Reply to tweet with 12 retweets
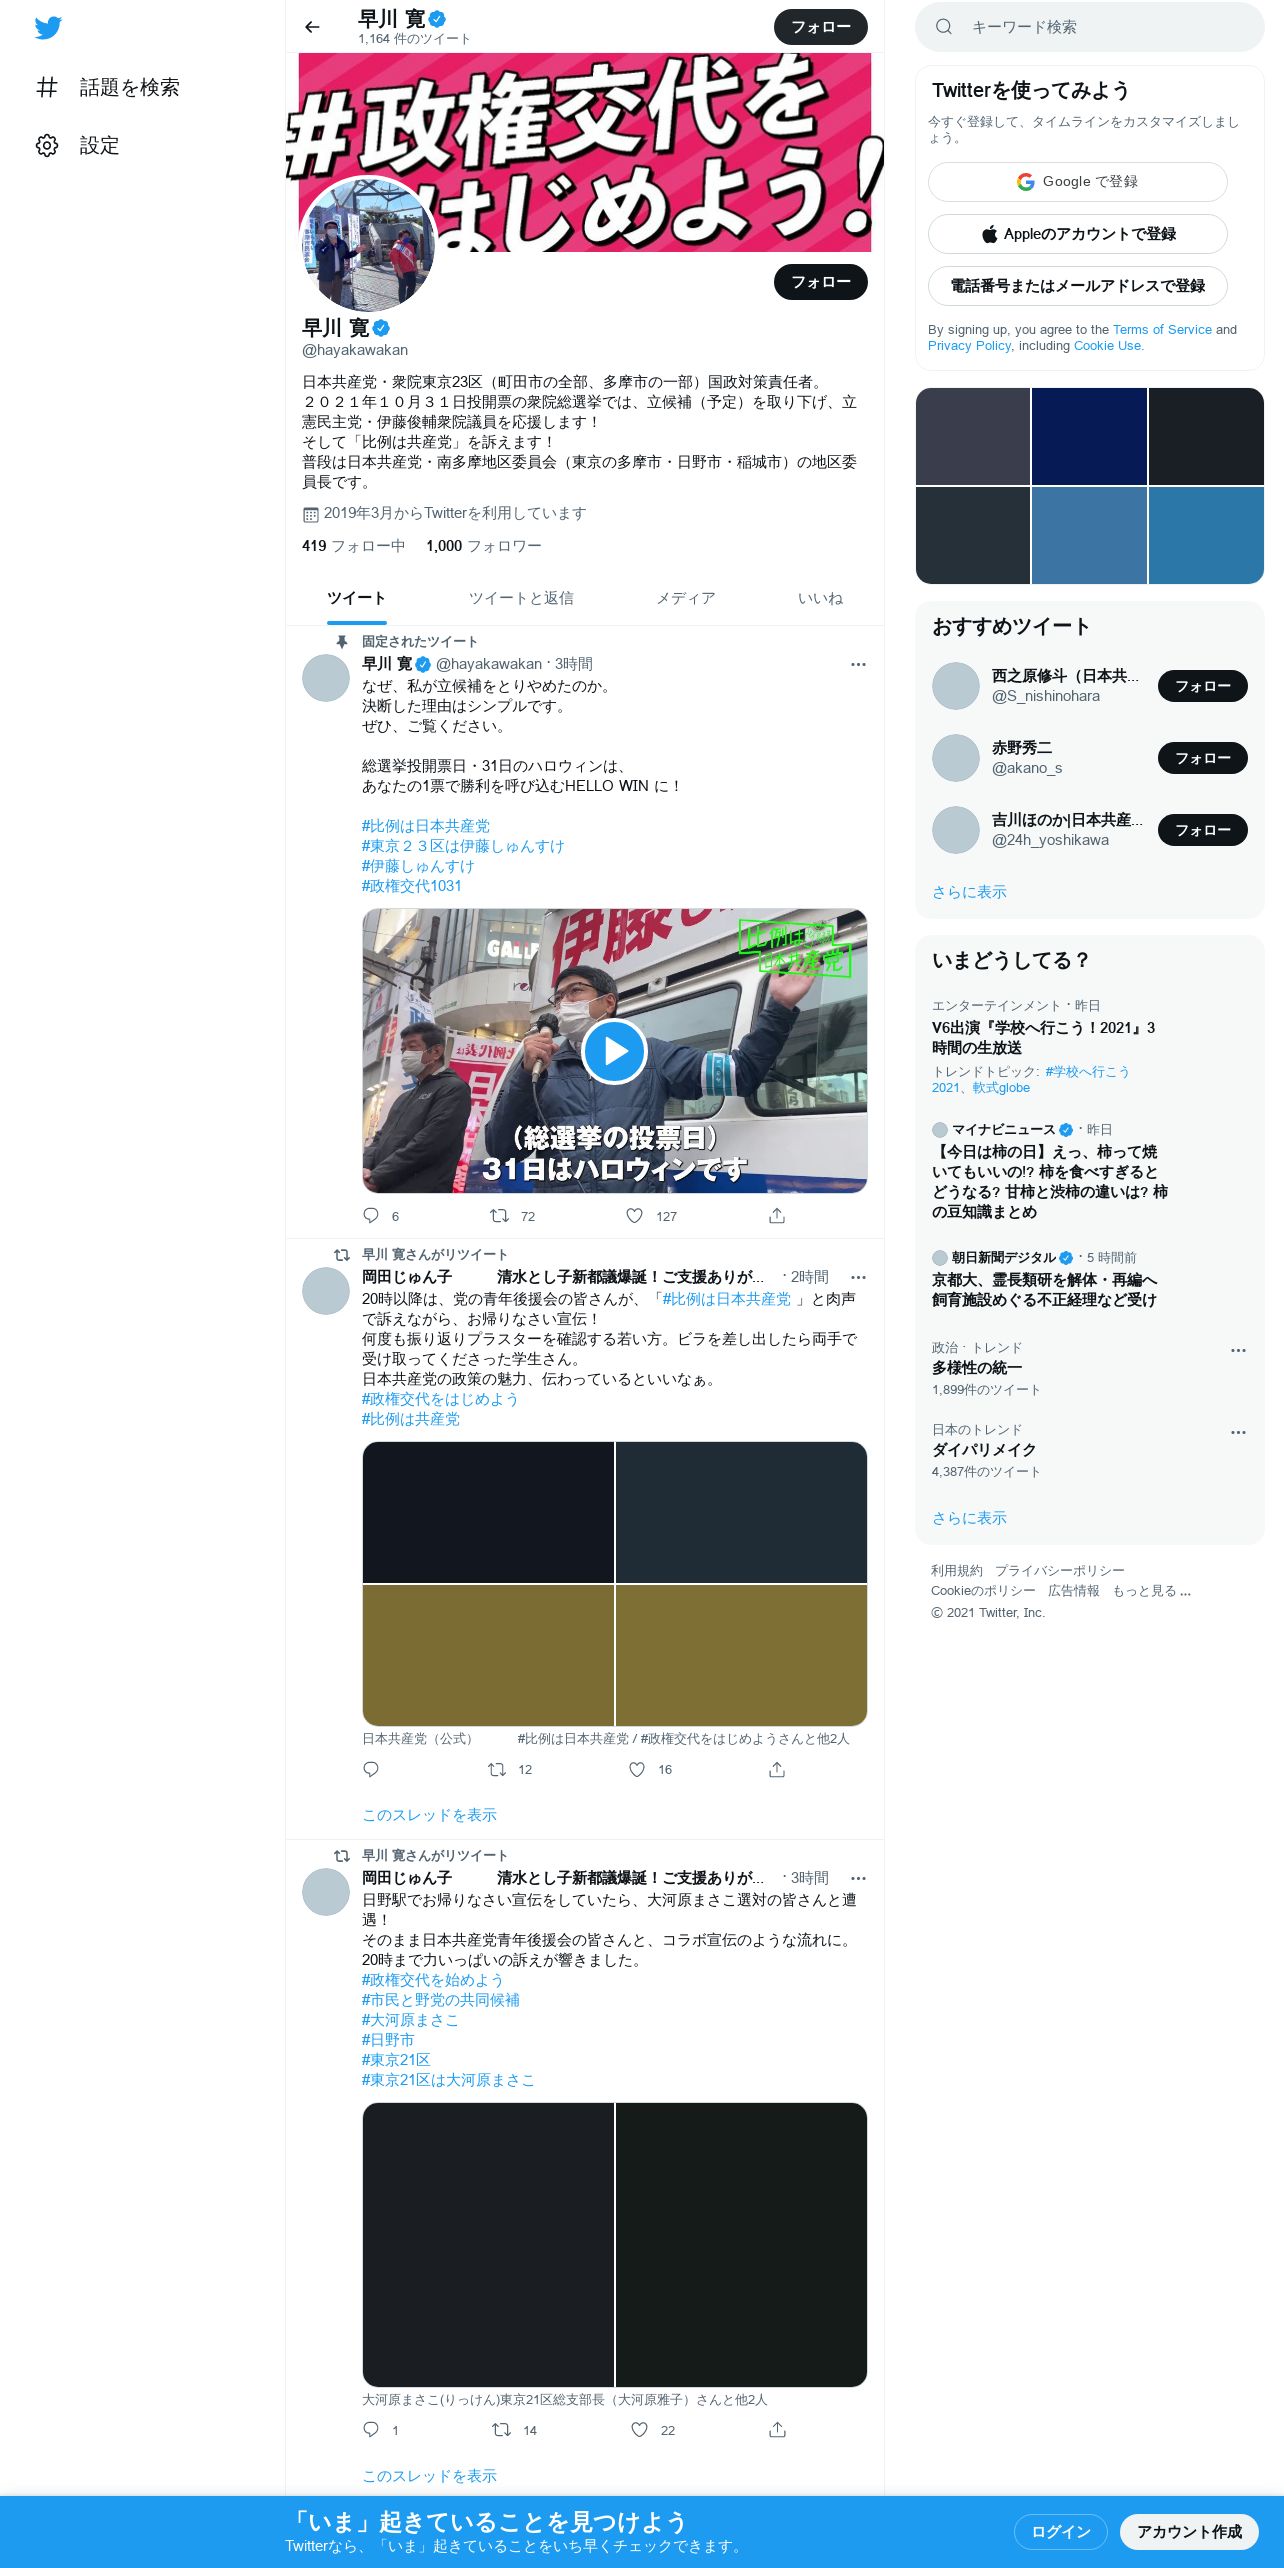This screenshot has width=1284, height=2568. click(371, 1769)
